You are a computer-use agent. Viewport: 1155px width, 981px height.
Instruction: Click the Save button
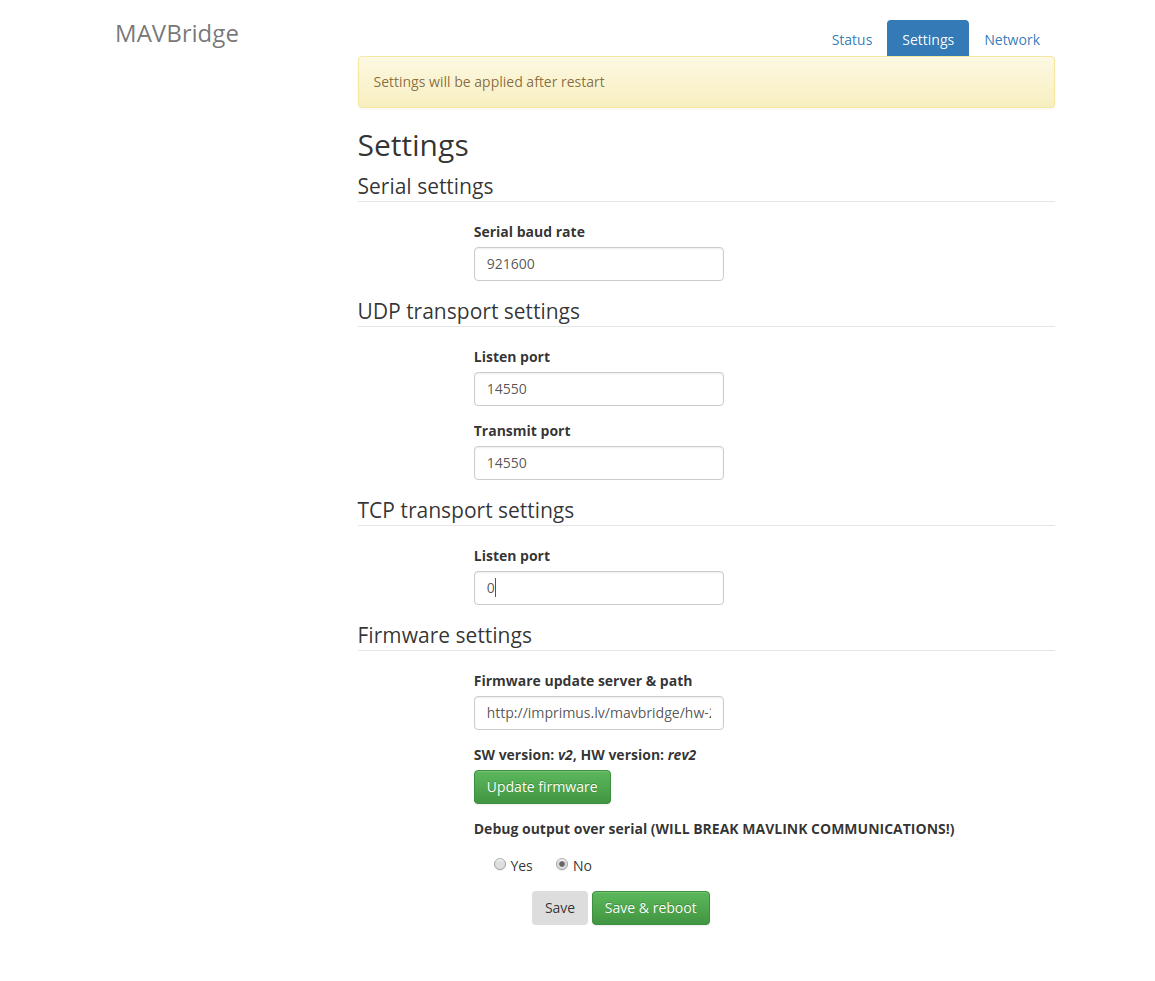pyautogui.click(x=560, y=908)
